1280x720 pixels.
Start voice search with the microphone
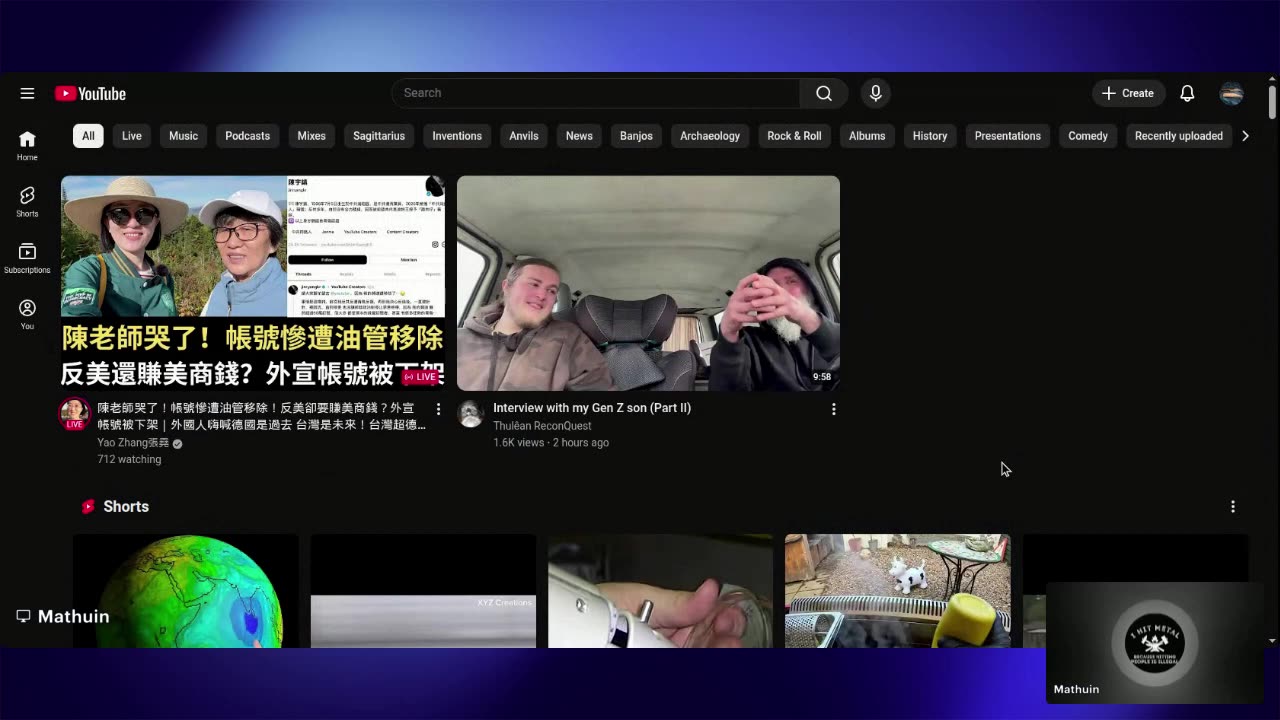click(876, 93)
